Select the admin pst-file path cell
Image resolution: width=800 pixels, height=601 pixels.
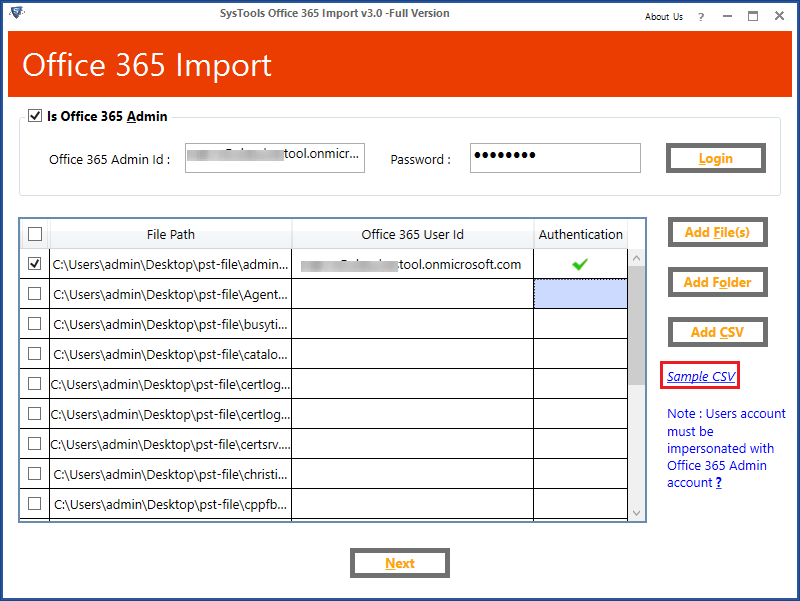[170, 264]
